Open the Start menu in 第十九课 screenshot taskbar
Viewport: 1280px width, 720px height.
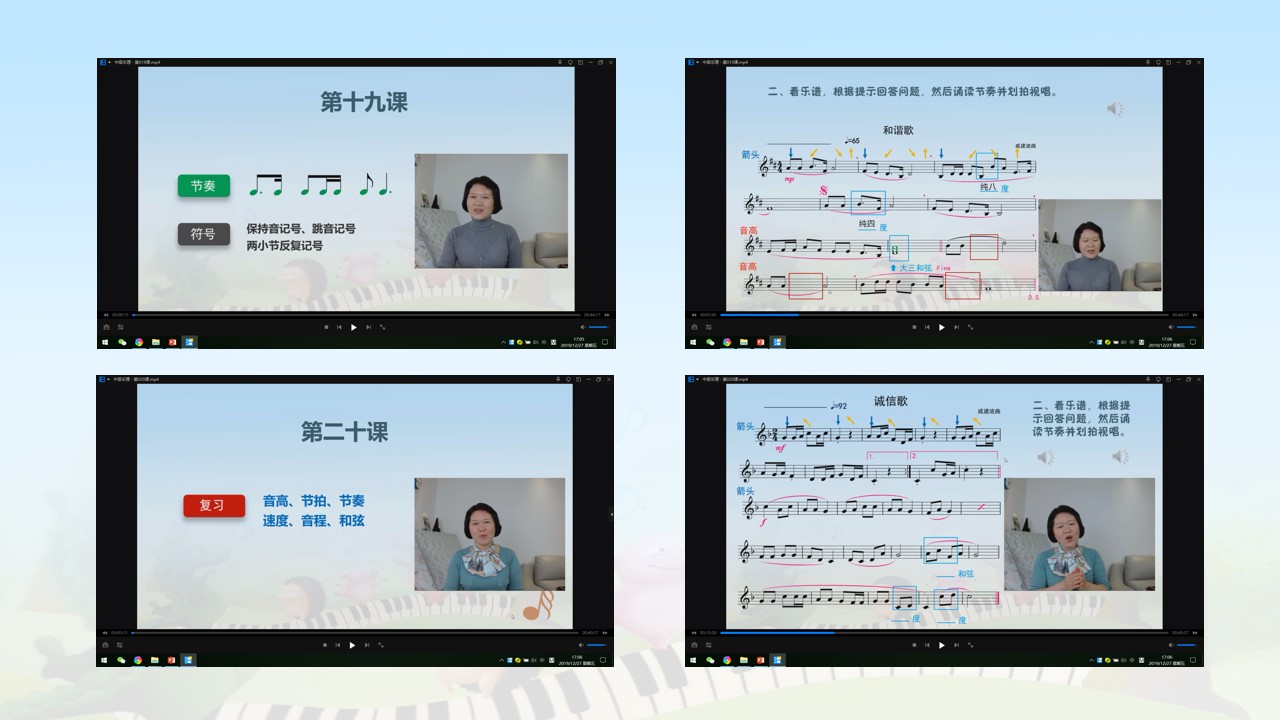tap(104, 342)
